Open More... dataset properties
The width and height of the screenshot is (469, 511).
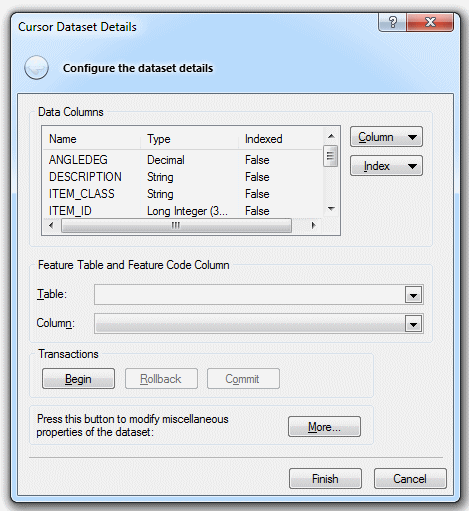tap(324, 427)
